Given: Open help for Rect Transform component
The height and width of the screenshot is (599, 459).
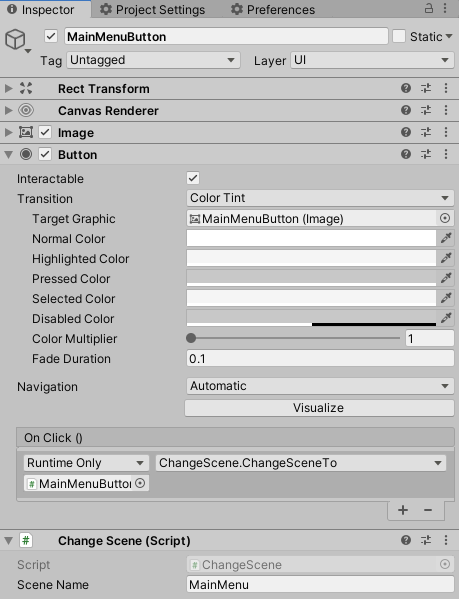Looking at the screenshot, I should coord(406,88).
